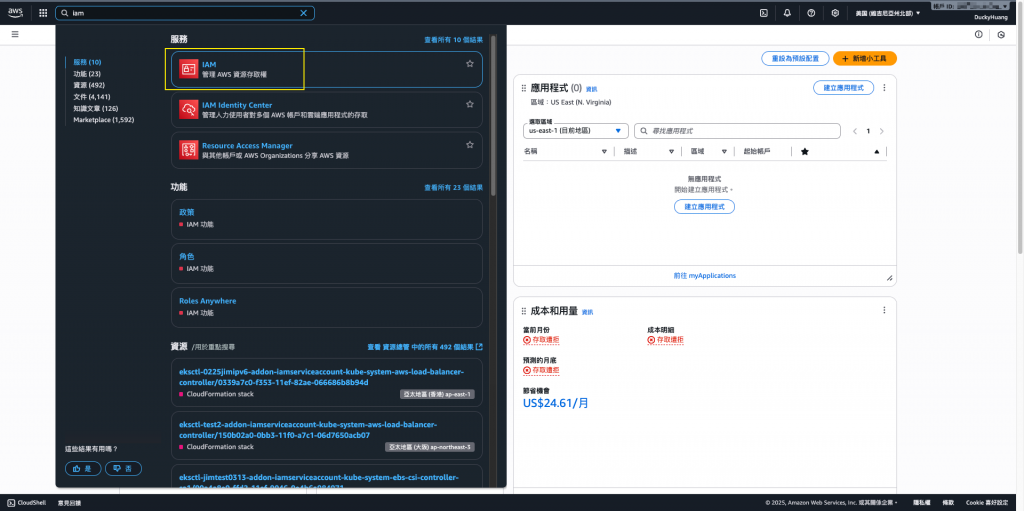This screenshot has width=1024, height=511.
Task: Click the external link icon beside 資源總管 results
Action: point(480,346)
